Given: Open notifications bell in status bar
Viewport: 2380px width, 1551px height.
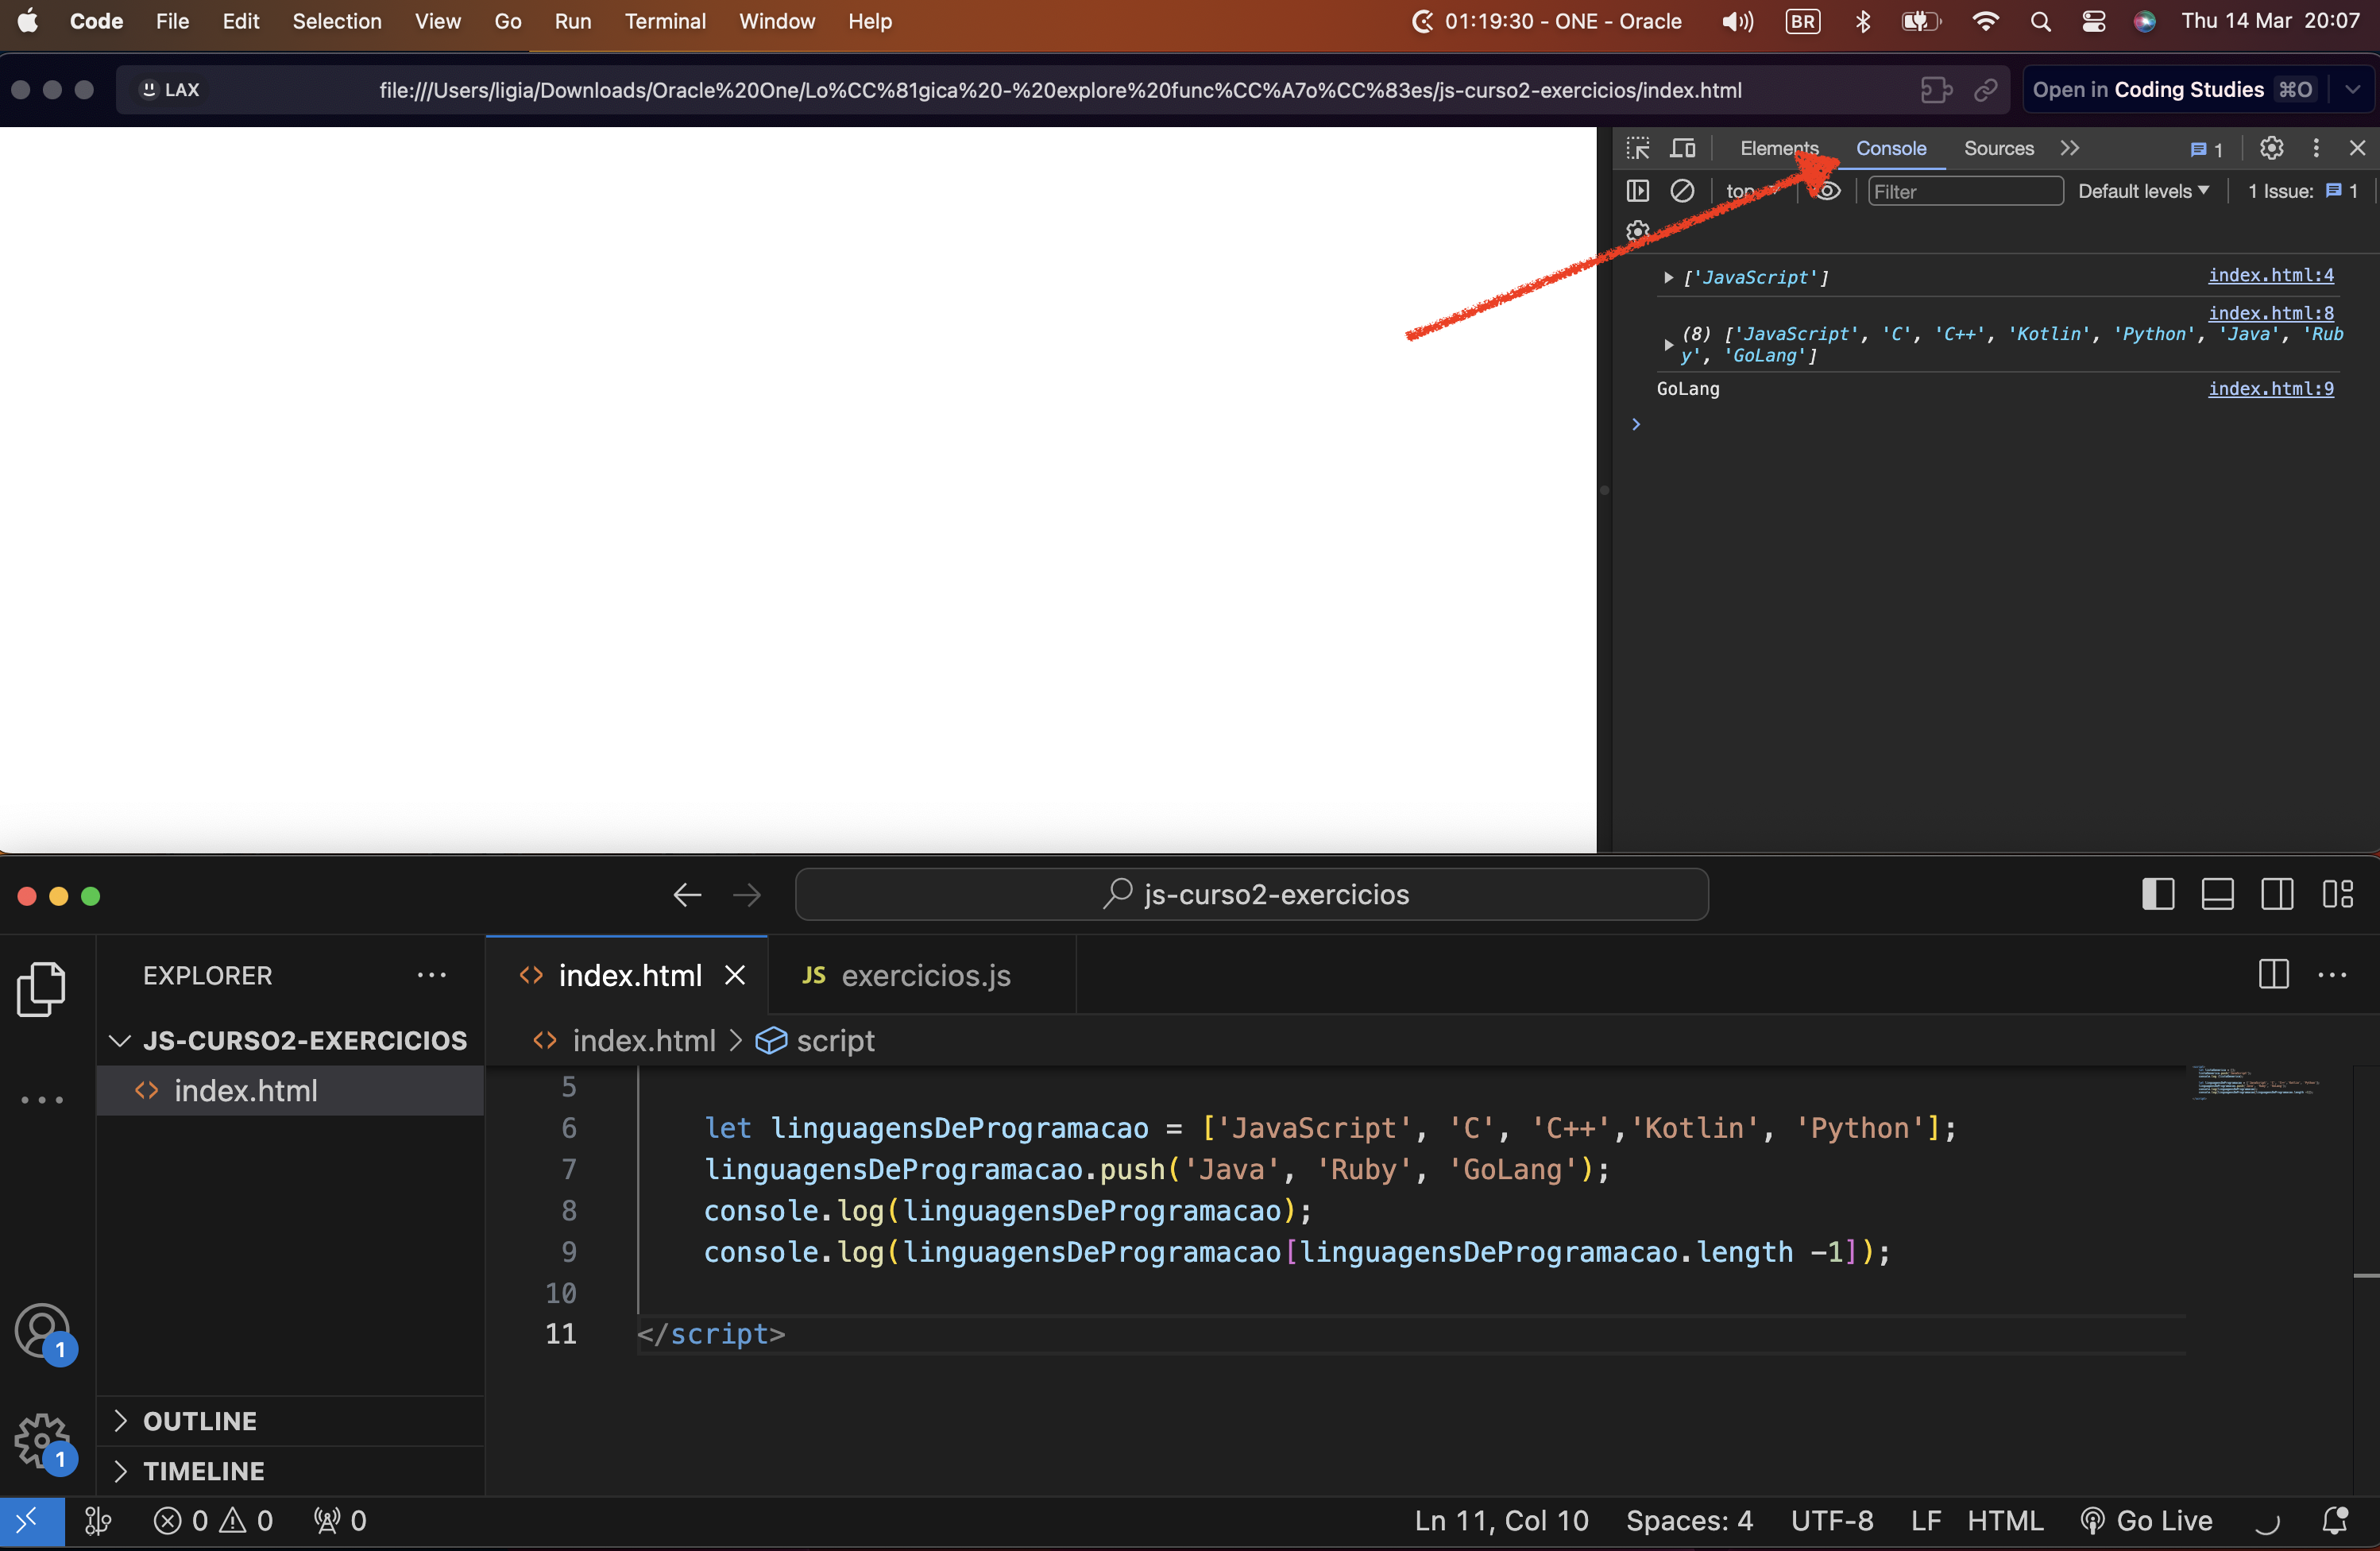Looking at the screenshot, I should click(x=2334, y=1521).
